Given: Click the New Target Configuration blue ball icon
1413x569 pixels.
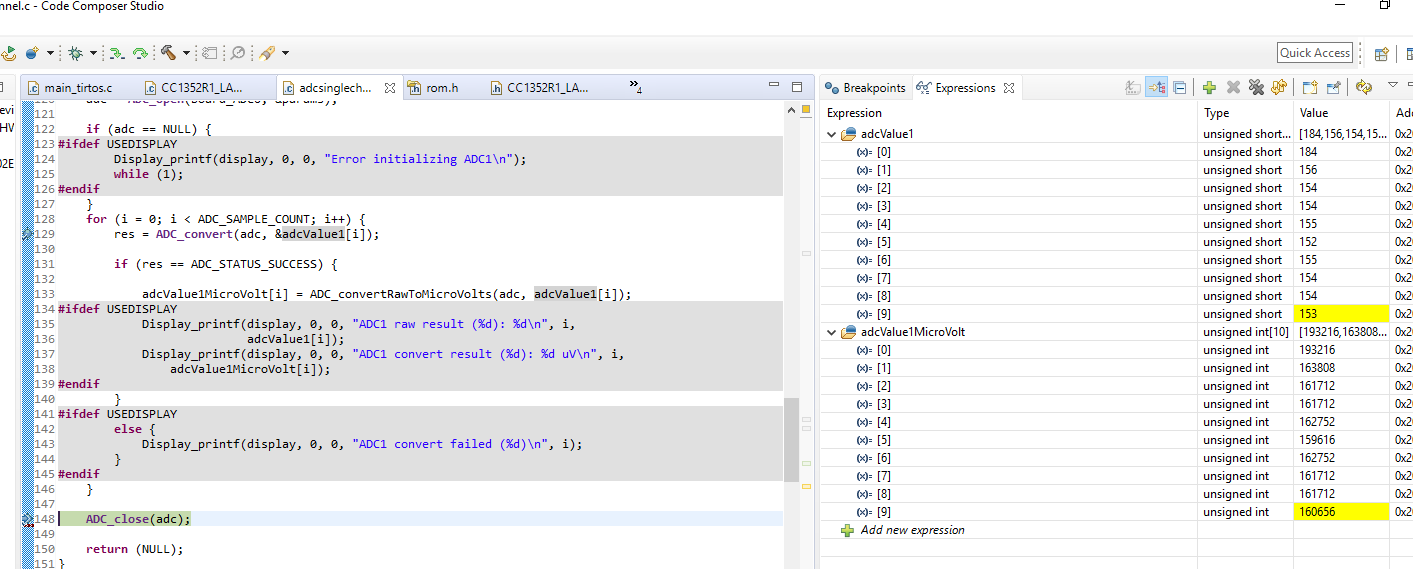Looking at the screenshot, I should tap(32, 53).
